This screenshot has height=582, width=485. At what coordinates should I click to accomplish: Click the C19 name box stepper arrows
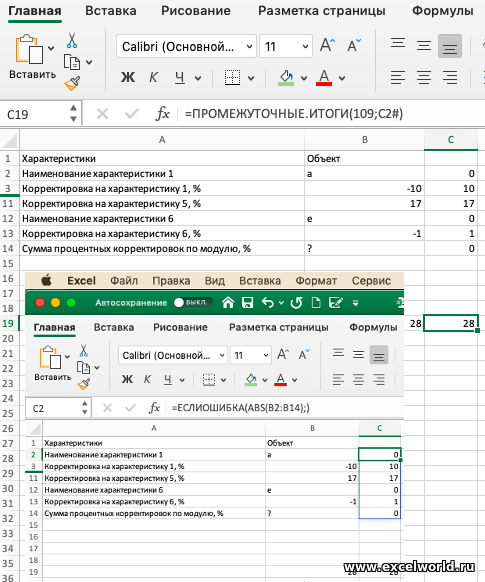point(73,113)
